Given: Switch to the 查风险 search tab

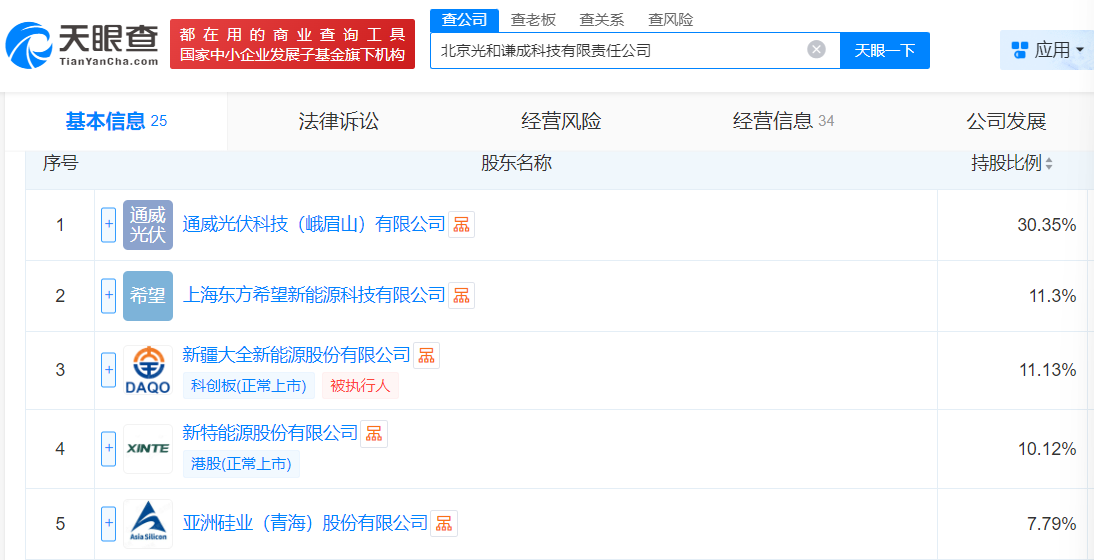Looking at the screenshot, I should [670, 20].
